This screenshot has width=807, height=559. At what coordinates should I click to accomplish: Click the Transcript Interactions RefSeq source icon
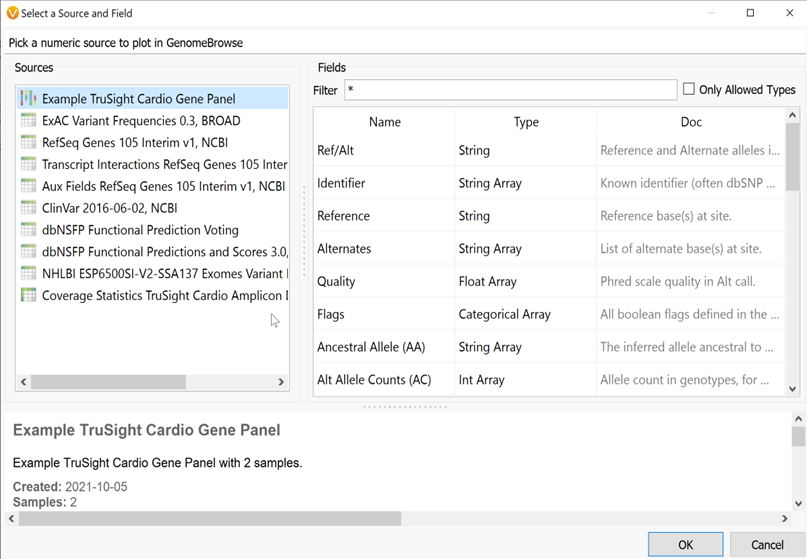(x=28, y=165)
